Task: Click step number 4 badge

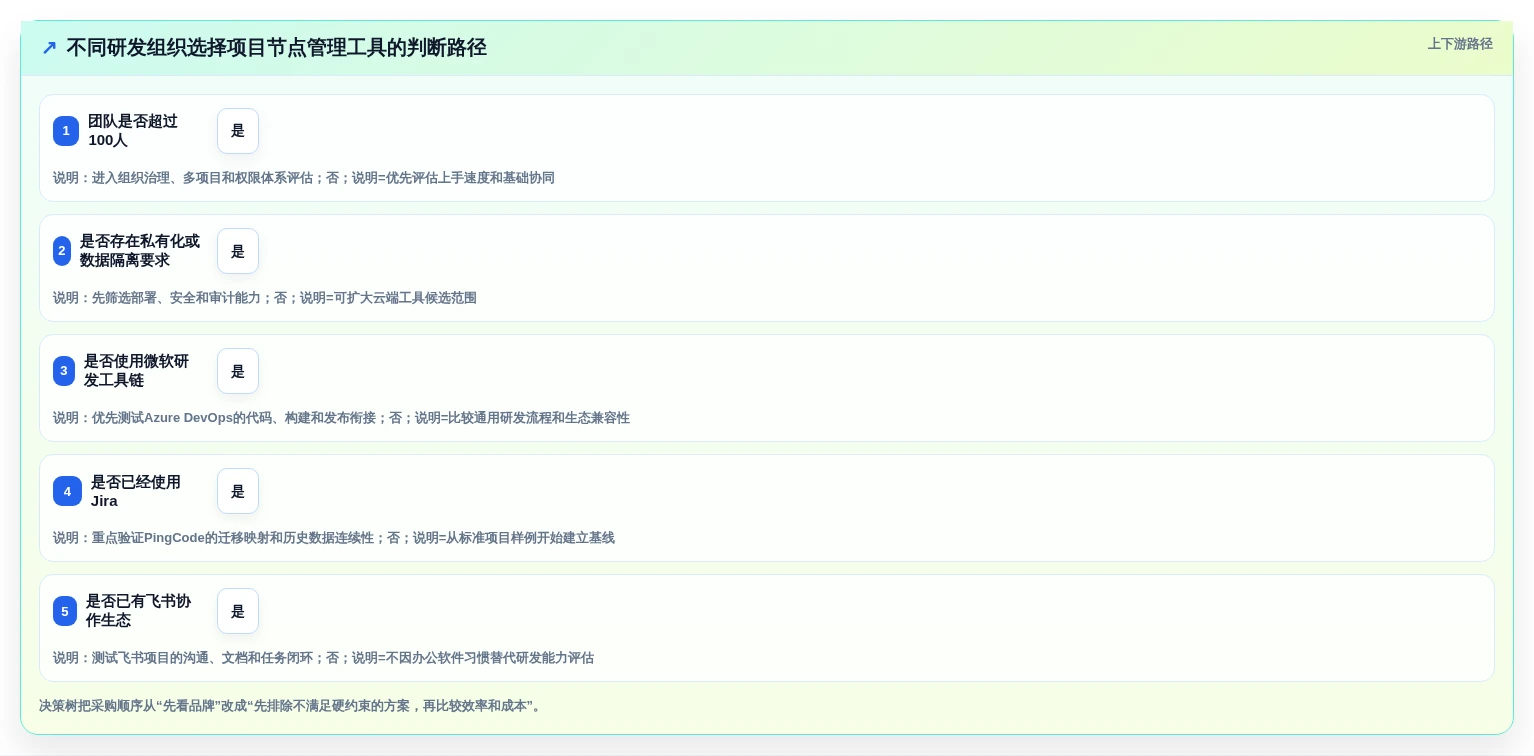Action: [x=67, y=491]
